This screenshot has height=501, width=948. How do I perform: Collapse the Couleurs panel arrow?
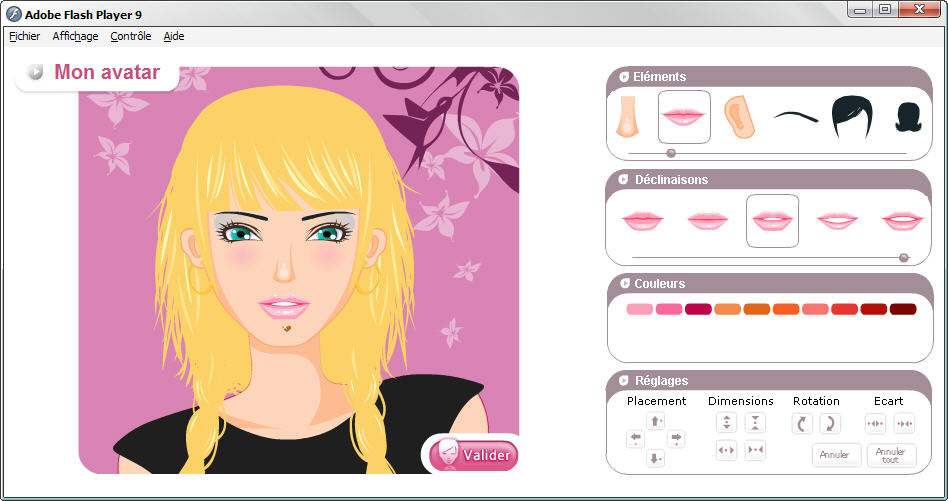[625, 283]
